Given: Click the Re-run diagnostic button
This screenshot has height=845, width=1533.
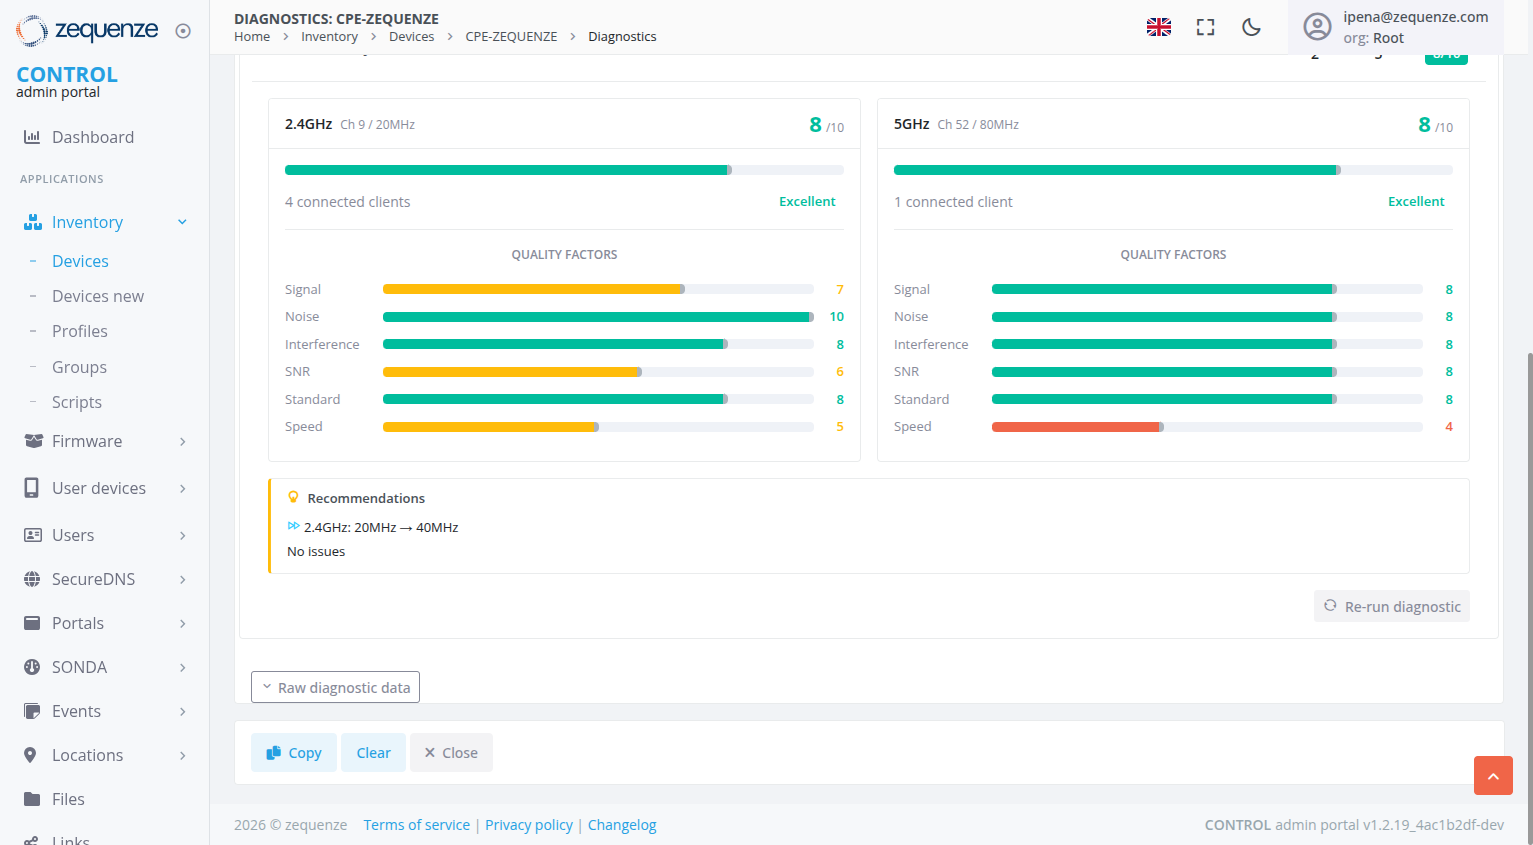Looking at the screenshot, I should click(1391, 606).
